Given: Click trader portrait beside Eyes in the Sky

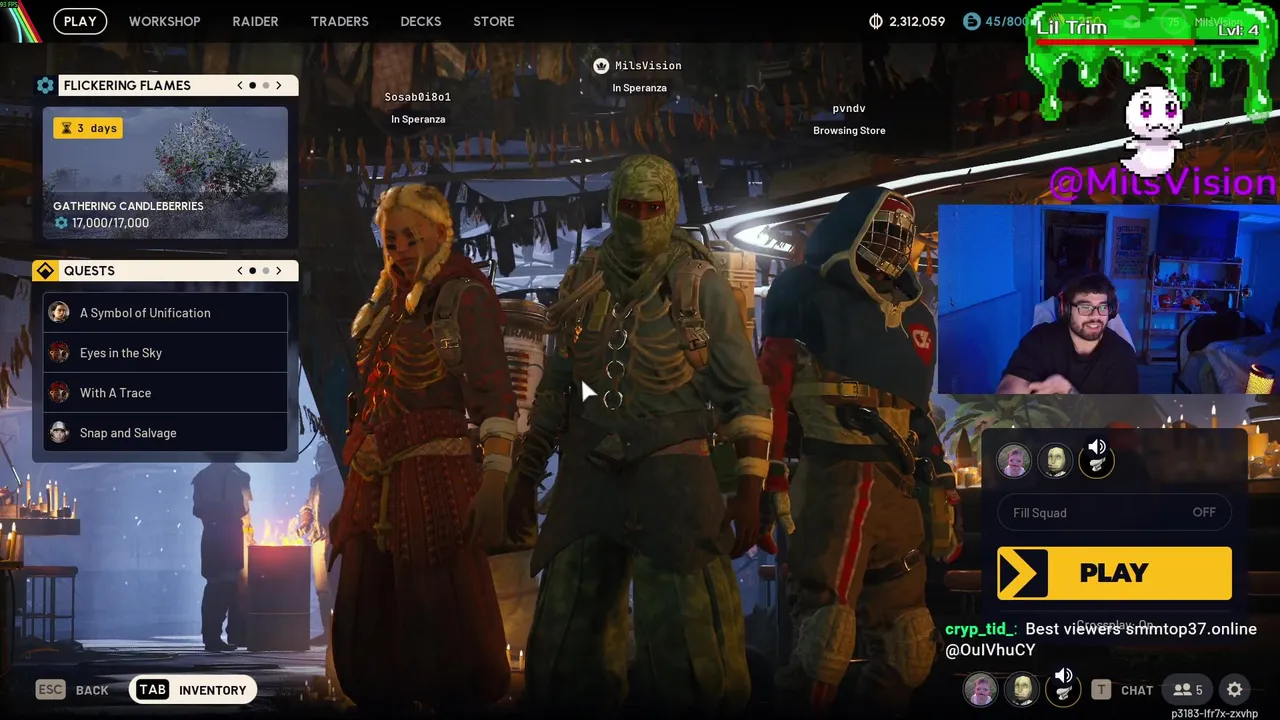Looking at the screenshot, I should point(60,353).
